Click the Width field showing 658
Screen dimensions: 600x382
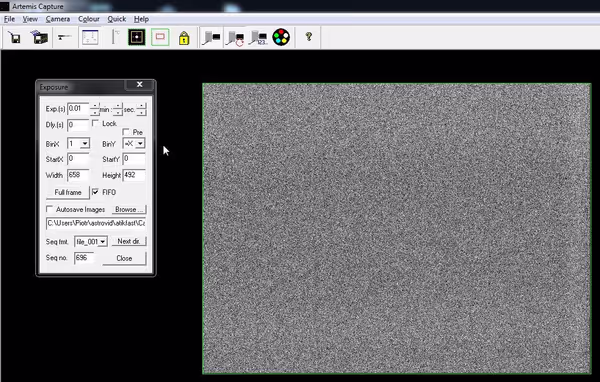(x=78, y=175)
